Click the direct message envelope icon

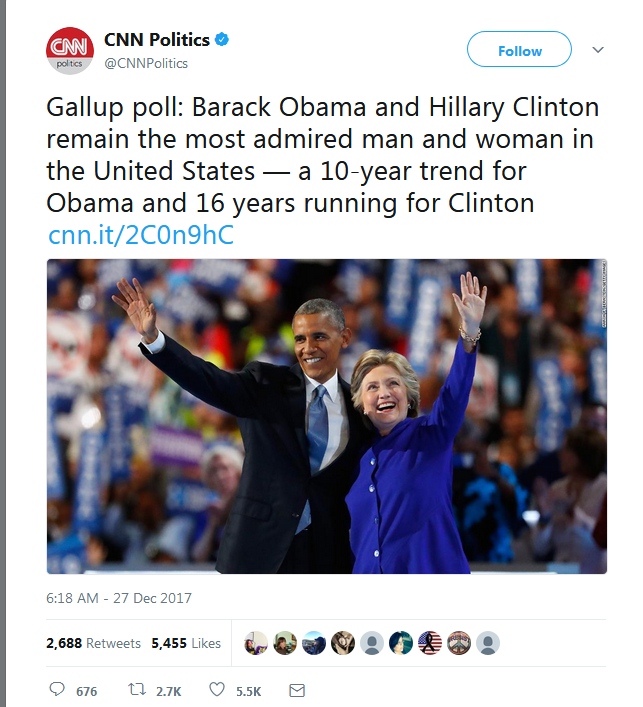coord(296,690)
